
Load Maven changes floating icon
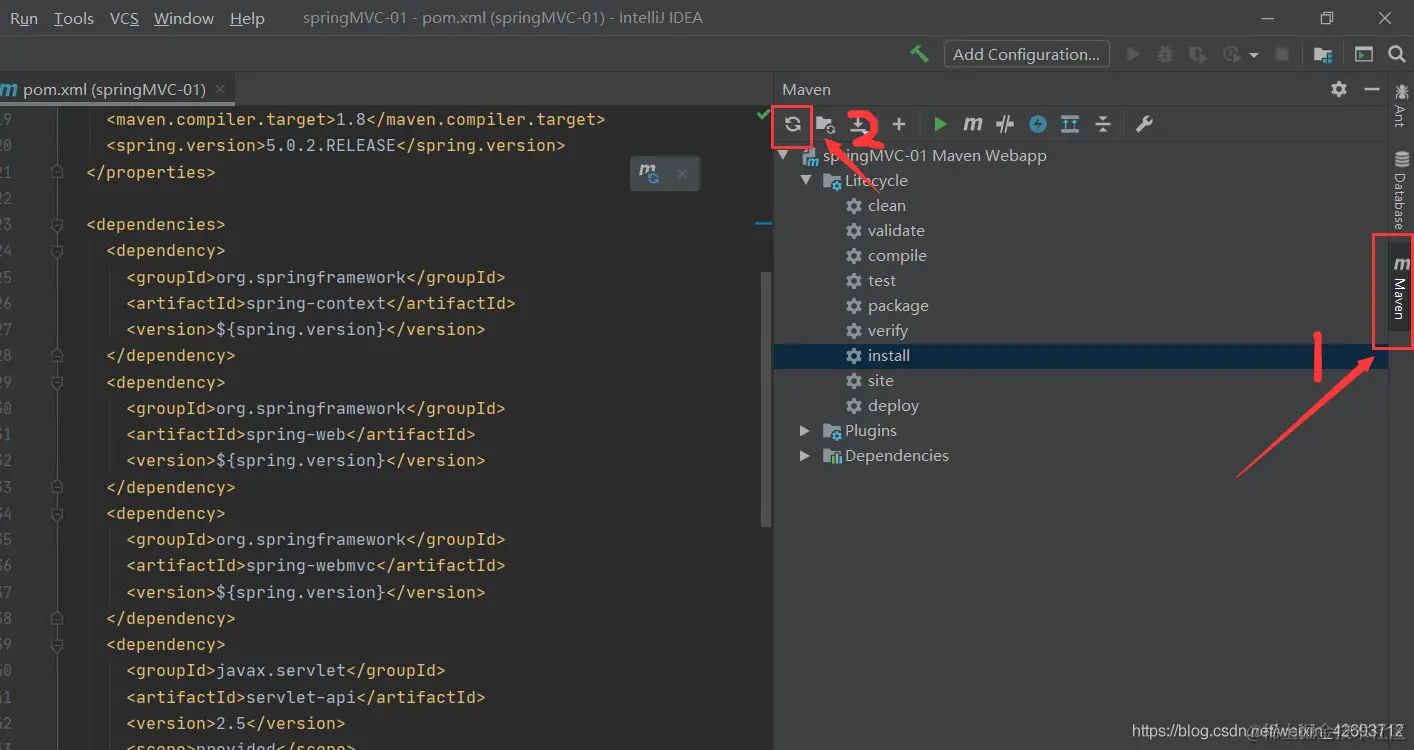[649, 173]
